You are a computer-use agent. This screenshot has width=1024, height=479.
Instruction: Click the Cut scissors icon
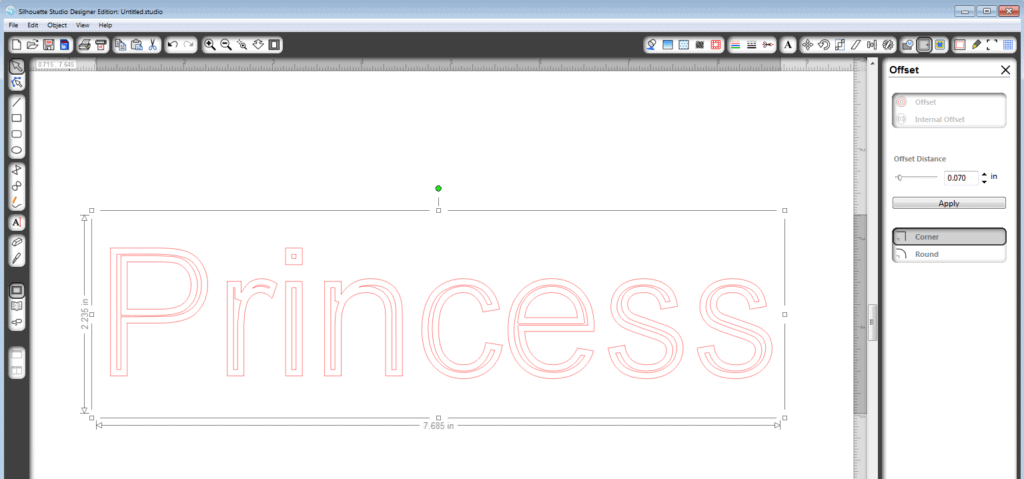(153, 45)
